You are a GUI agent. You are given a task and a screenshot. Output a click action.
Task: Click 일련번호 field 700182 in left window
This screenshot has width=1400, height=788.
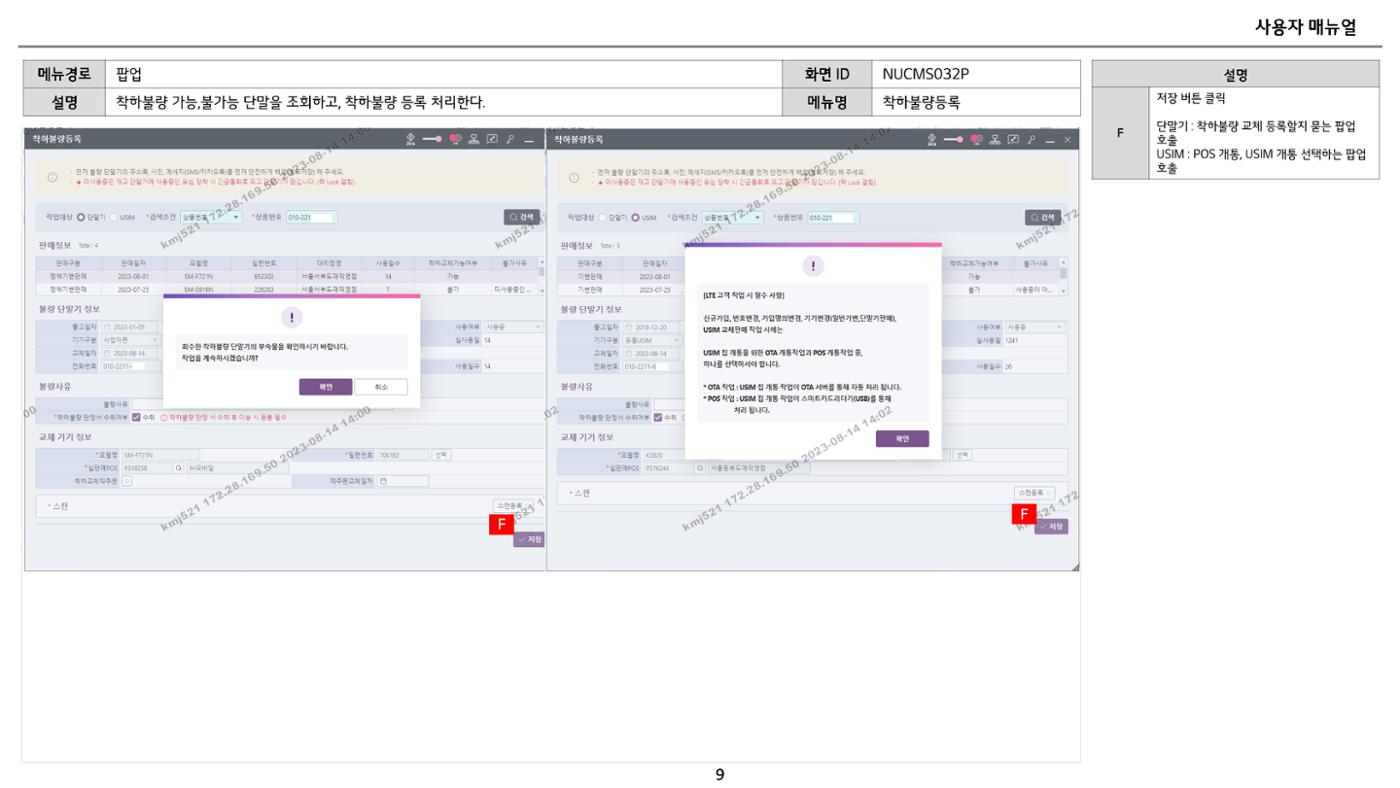401,454
